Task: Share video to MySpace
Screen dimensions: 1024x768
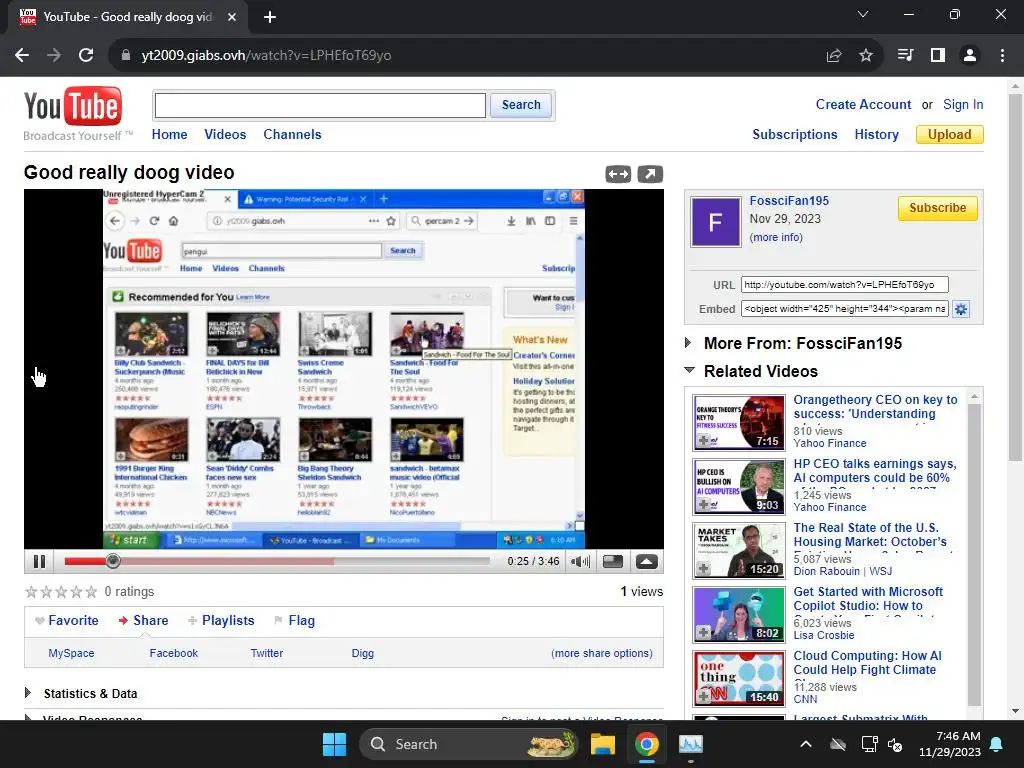Action: point(71,653)
